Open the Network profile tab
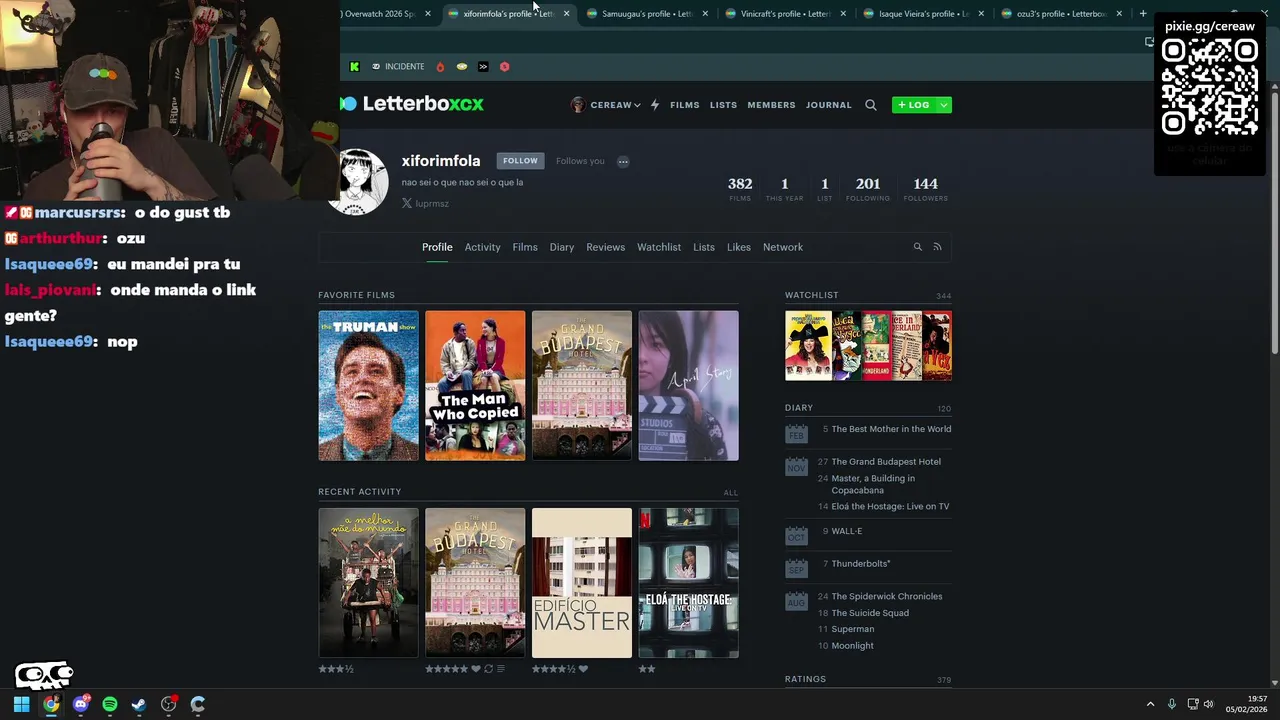Viewport: 1280px width, 720px height. click(x=783, y=247)
